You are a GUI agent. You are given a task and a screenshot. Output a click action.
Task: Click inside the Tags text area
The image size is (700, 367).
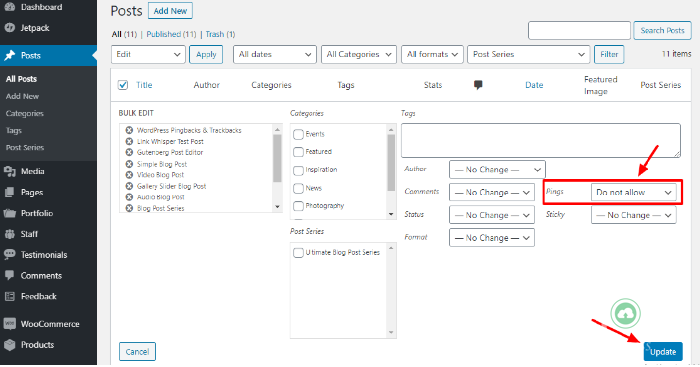tap(541, 141)
